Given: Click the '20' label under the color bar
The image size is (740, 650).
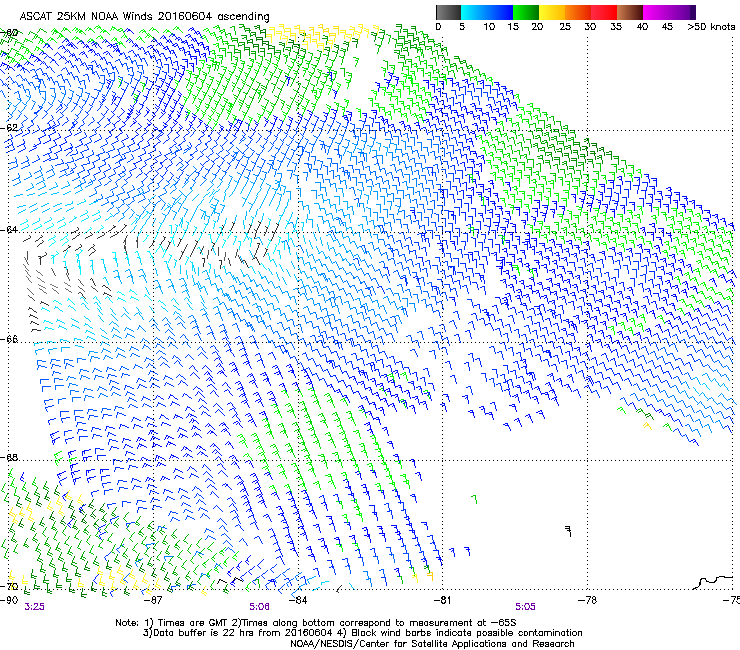Looking at the screenshot, I should pos(537,27).
